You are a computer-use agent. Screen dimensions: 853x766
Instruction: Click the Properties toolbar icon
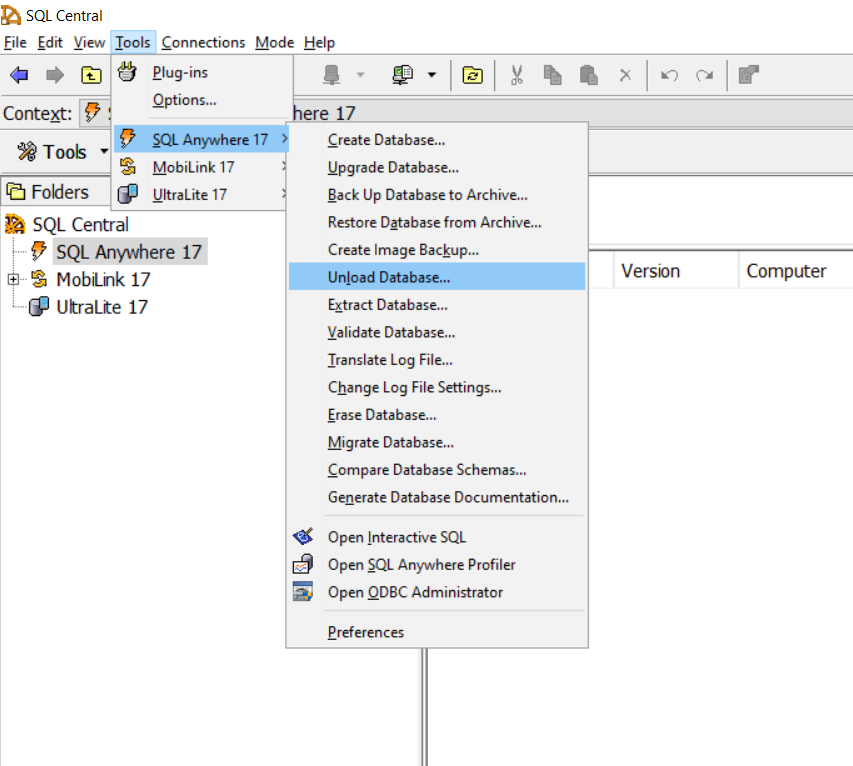[749, 75]
